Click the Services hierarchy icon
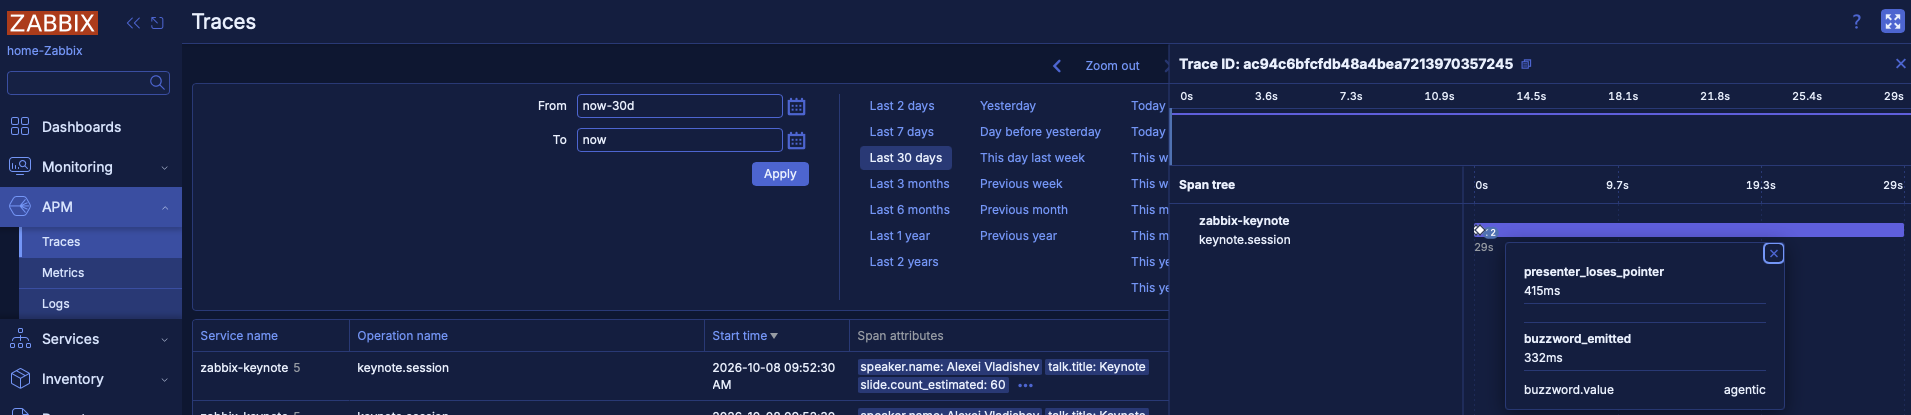Screen dimensions: 1911x415 click(20, 338)
